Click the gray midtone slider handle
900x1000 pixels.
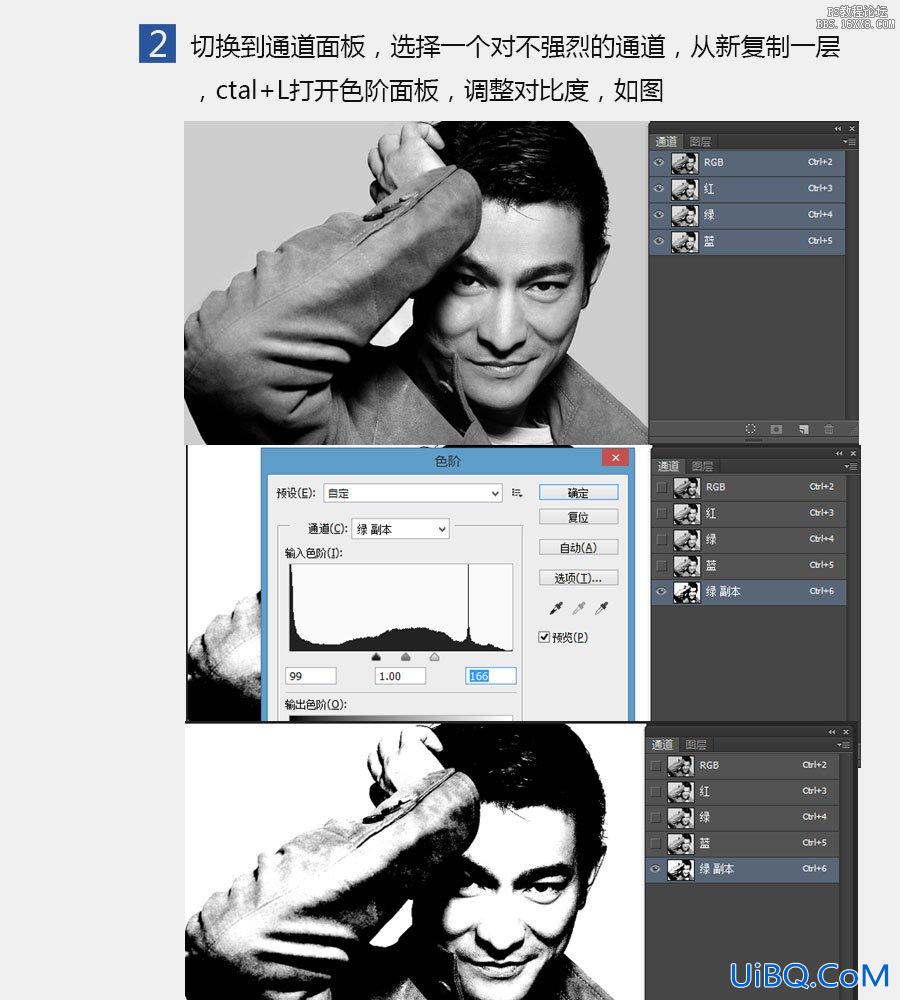pyautogui.click(x=406, y=657)
